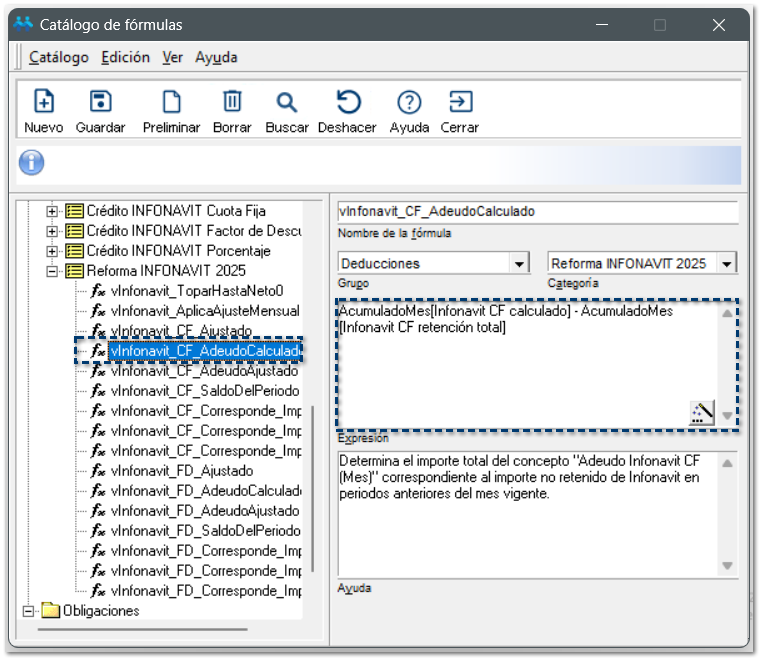Open the Catálogo menu
The height and width of the screenshot is (661, 762).
59,57
